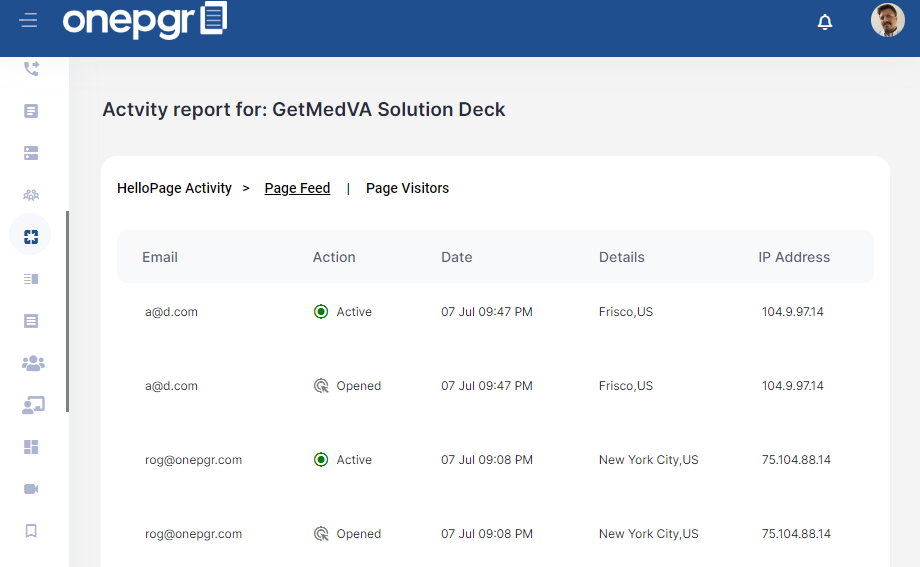Image resolution: width=920 pixels, height=567 pixels.
Task: Click the sidebar vertical scrollbar
Action: click(x=67, y=312)
